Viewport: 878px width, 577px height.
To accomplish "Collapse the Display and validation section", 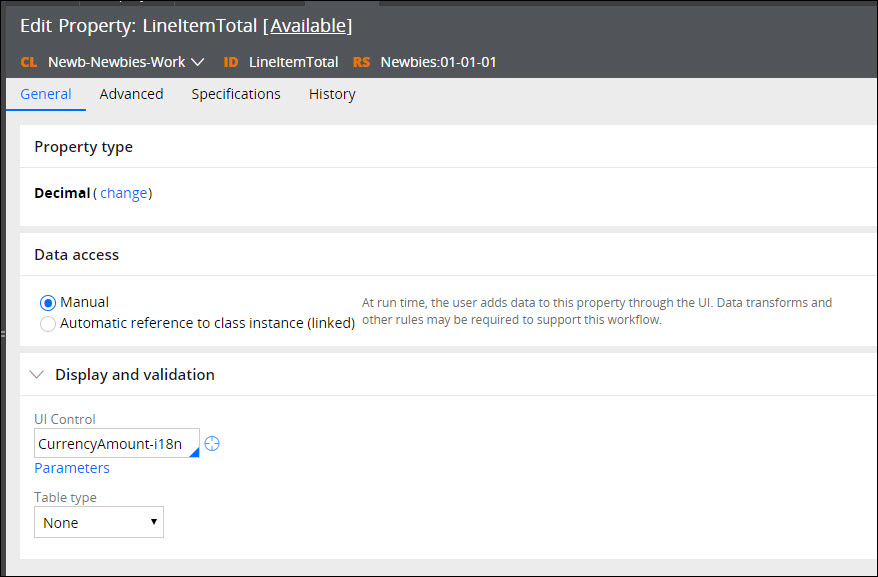I will pos(37,374).
